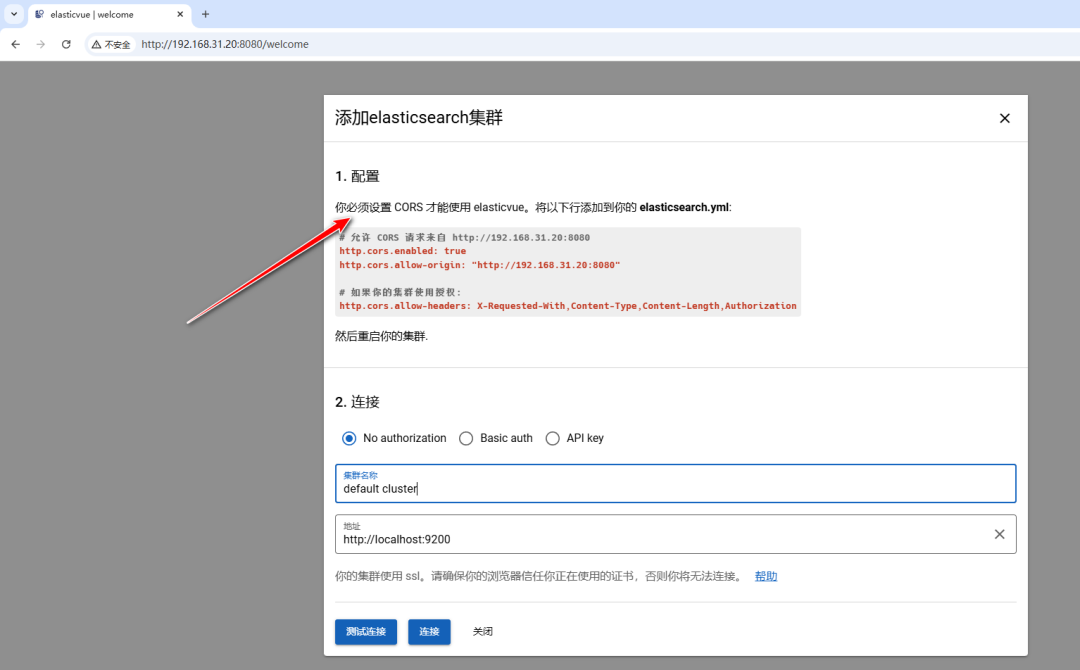Focus the address field showing http://localhost:9200
This screenshot has height=670, width=1080.
click(676, 534)
